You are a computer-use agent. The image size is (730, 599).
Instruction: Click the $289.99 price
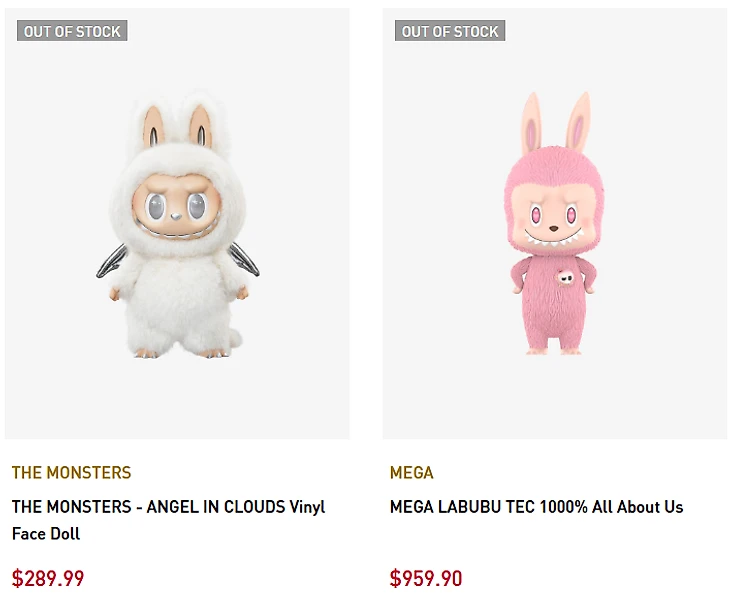click(48, 578)
